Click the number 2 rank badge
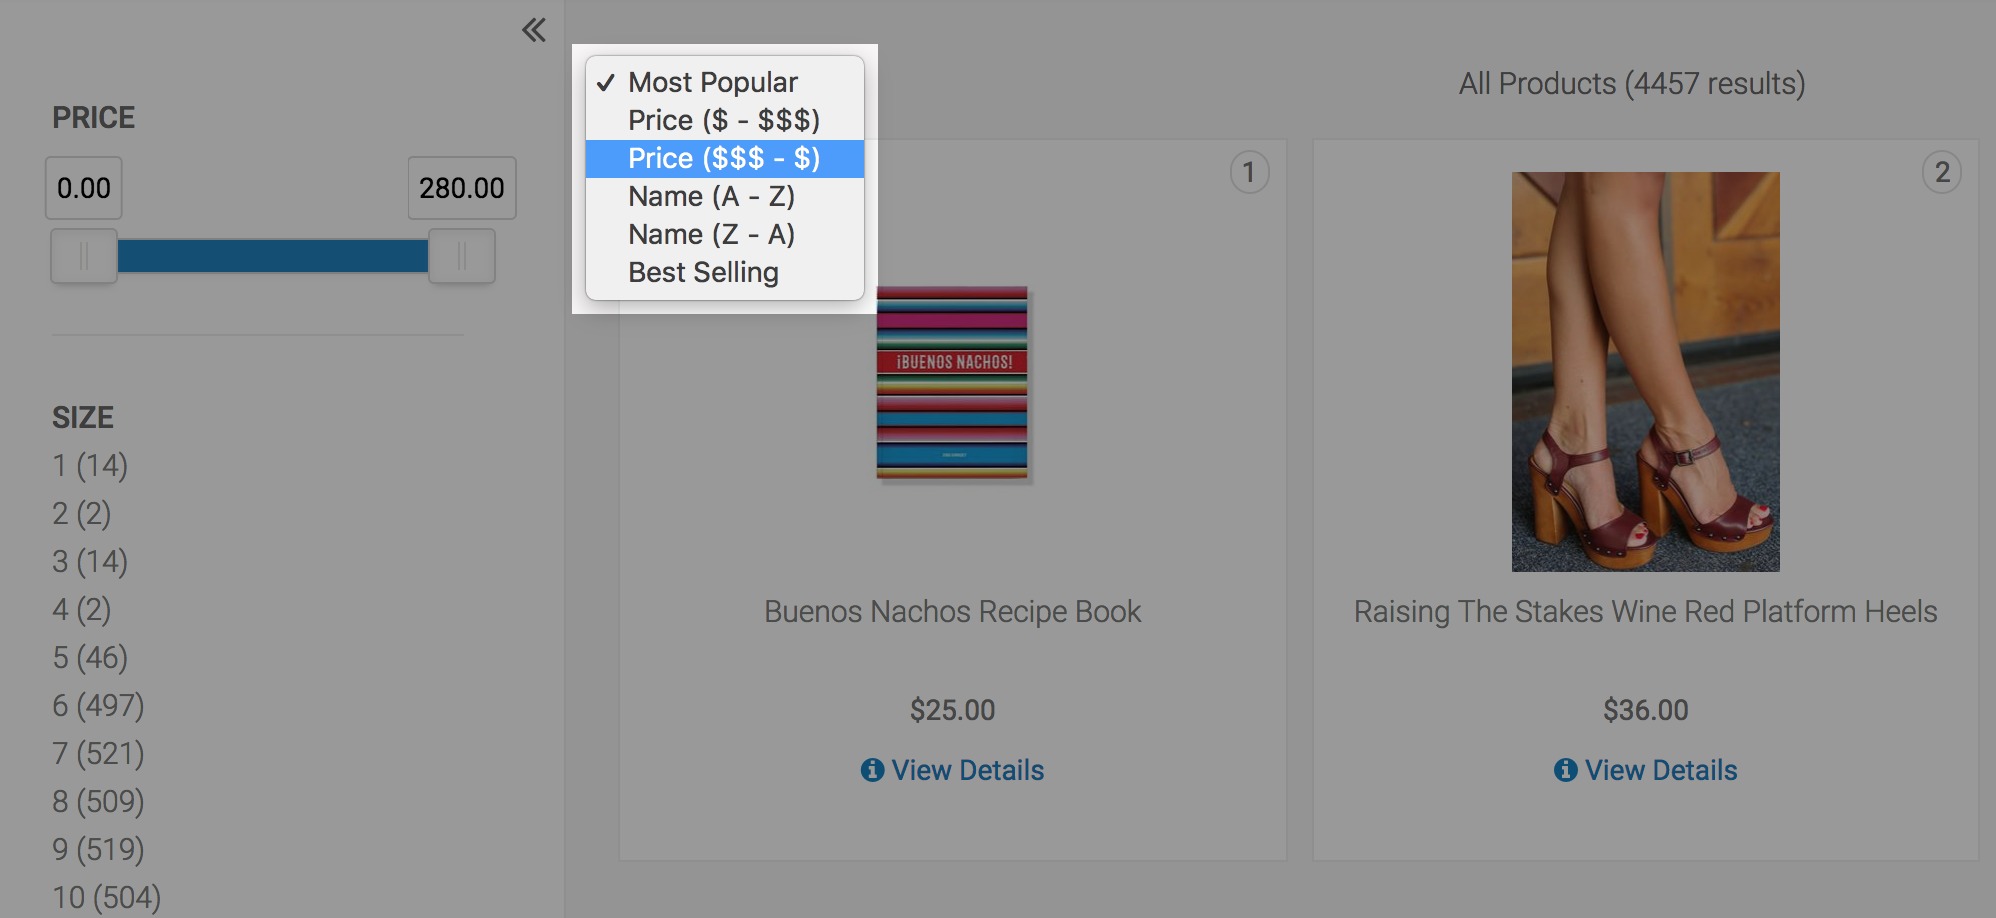Viewport: 1996px width, 918px height. click(x=1941, y=173)
